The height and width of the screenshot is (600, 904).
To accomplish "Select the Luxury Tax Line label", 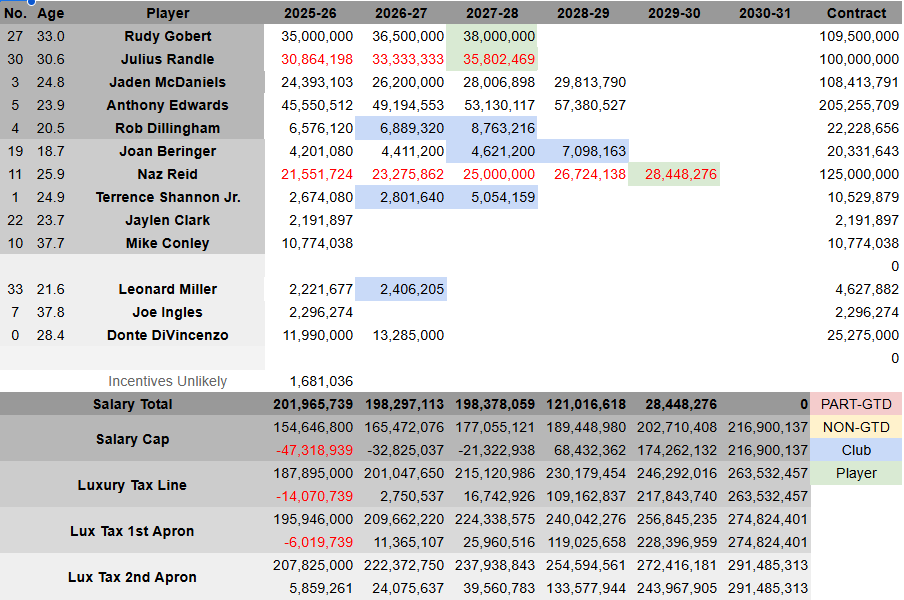I will [x=133, y=485].
